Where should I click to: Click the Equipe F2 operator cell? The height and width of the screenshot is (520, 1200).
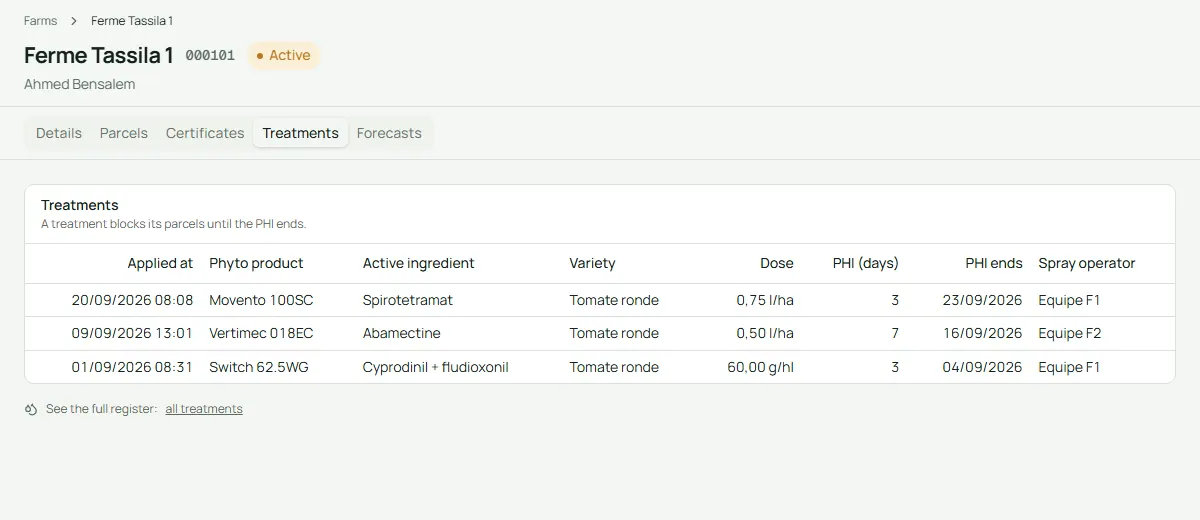pos(1070,333)
